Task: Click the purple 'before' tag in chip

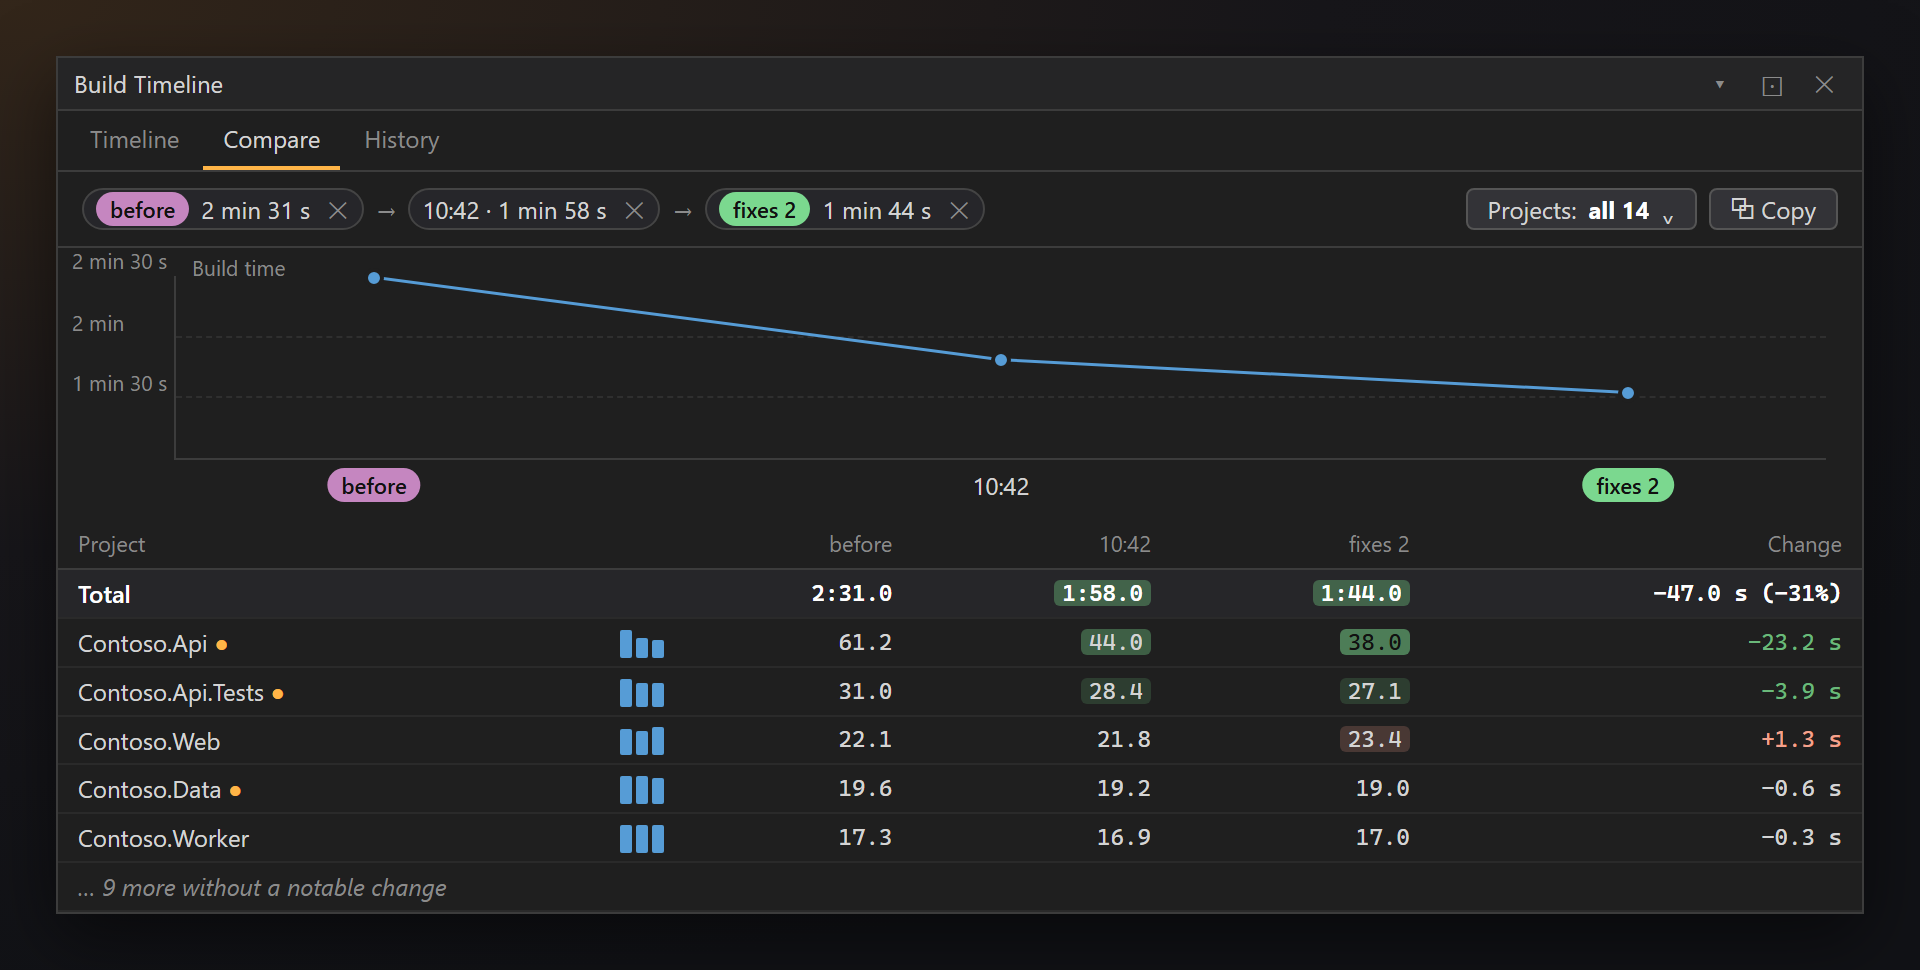Action: click(142, 210)
